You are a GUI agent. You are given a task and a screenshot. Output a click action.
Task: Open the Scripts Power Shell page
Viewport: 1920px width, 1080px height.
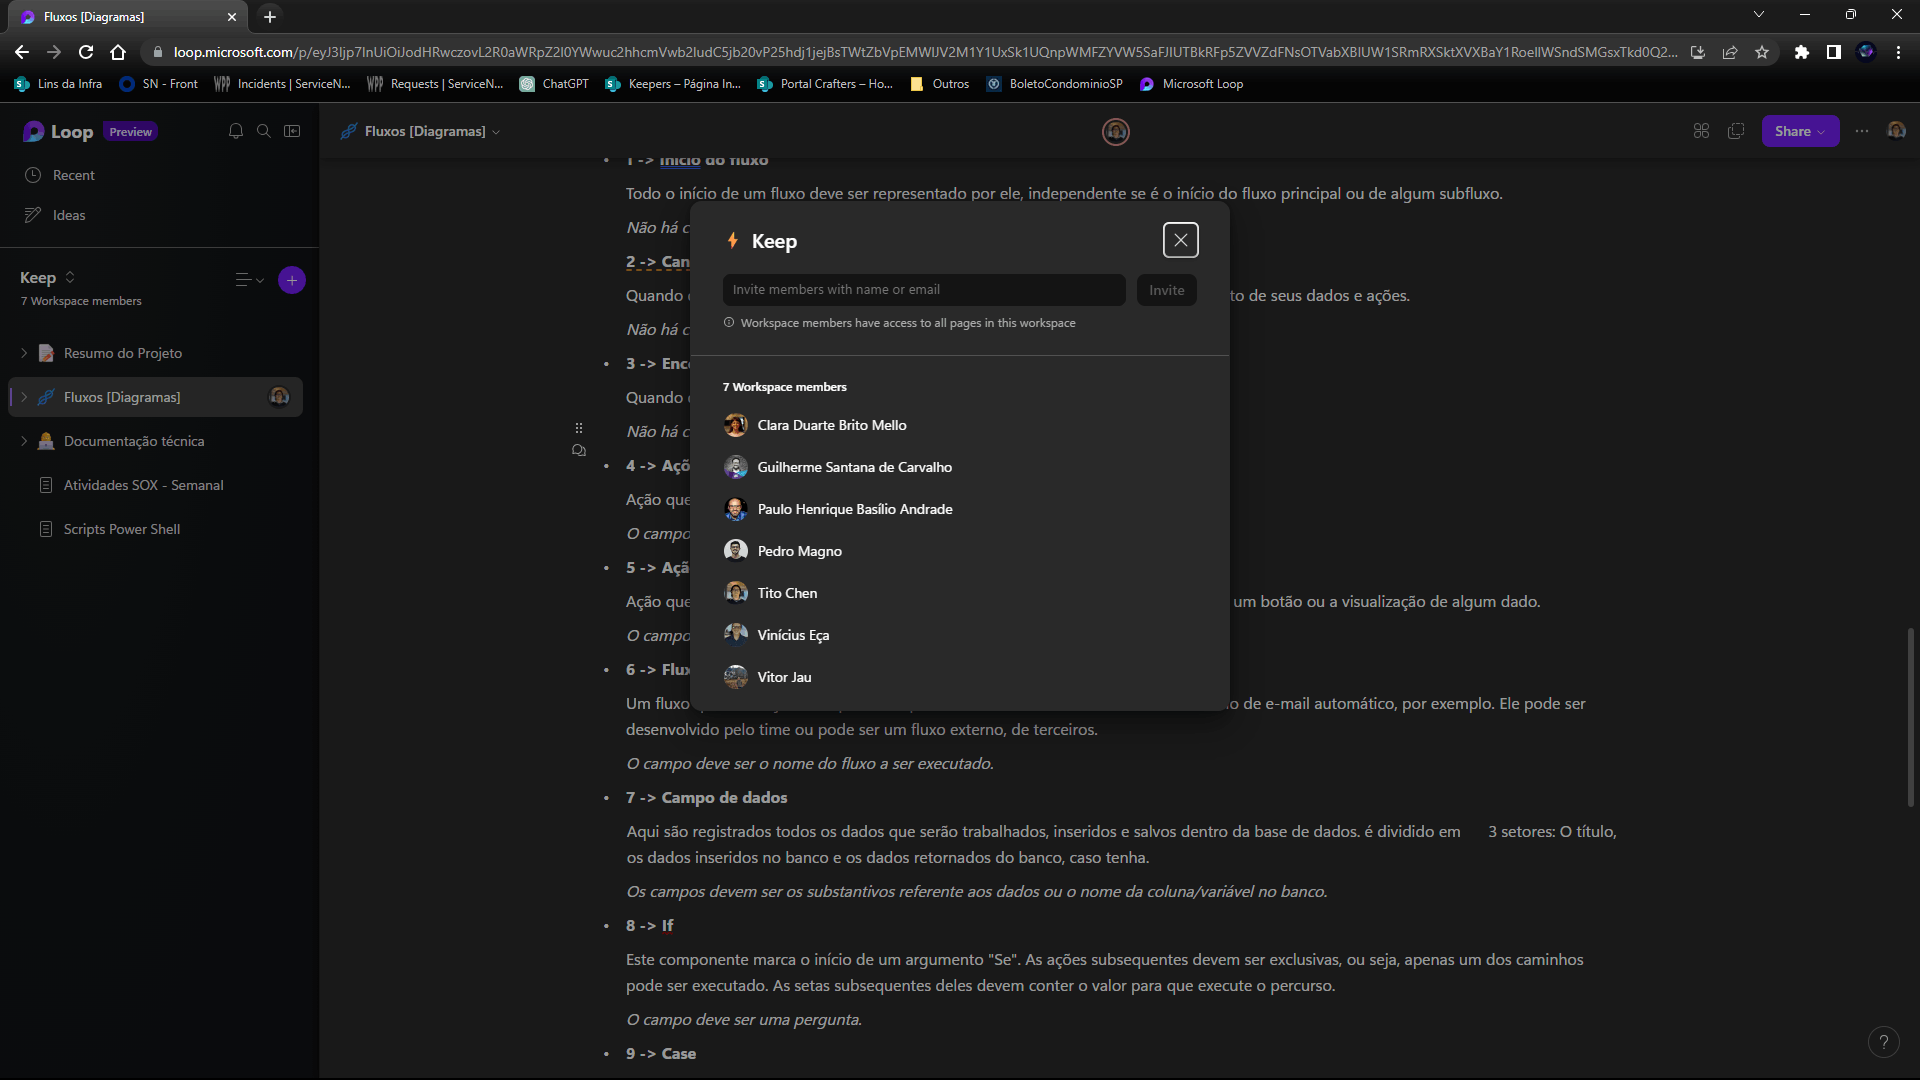(x=121, y=529)
